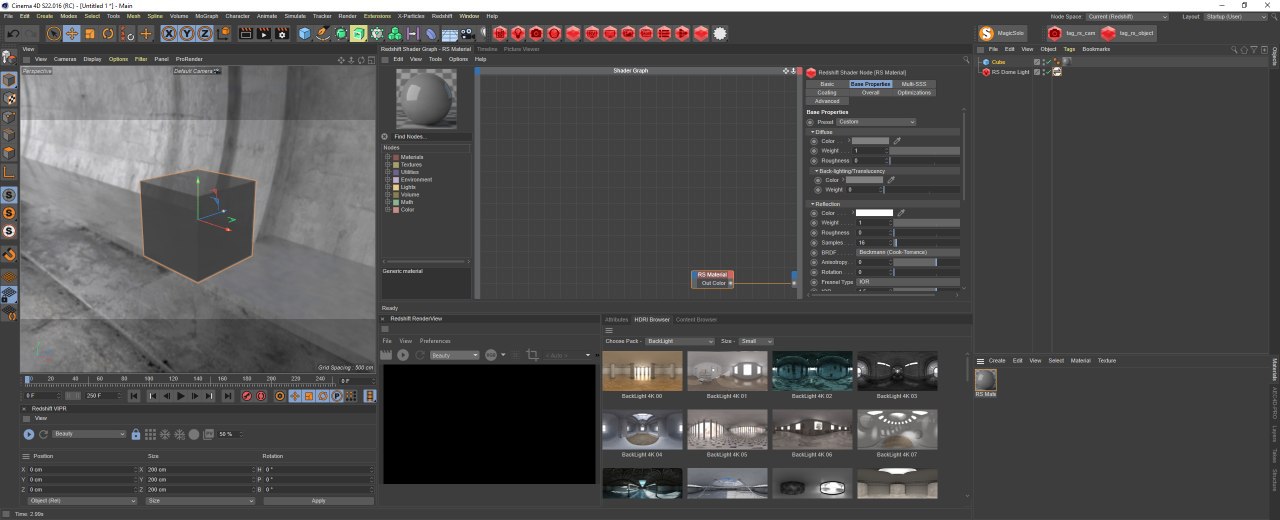Pick Diffuse color with eyedropper icon
This screenshot has height=520, width=1280.
point(897,141)
